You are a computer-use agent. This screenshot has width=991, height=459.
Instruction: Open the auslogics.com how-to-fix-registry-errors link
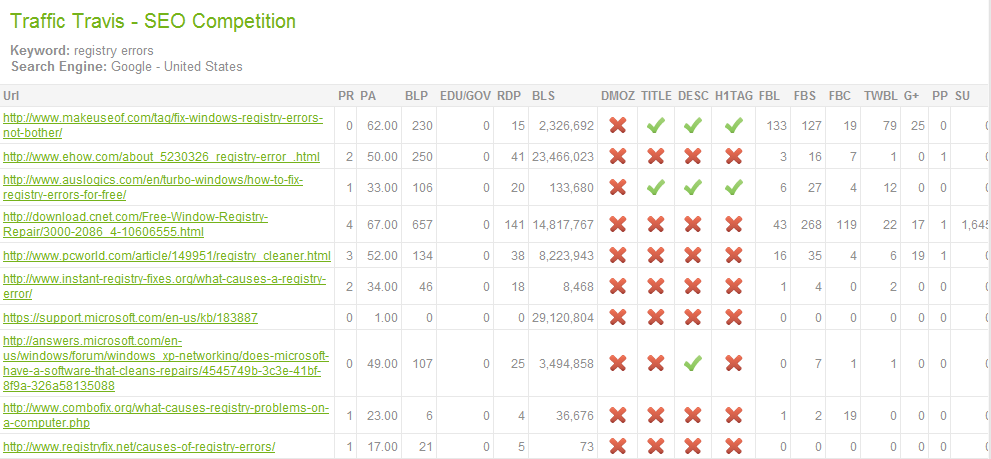tap(153, 187)
